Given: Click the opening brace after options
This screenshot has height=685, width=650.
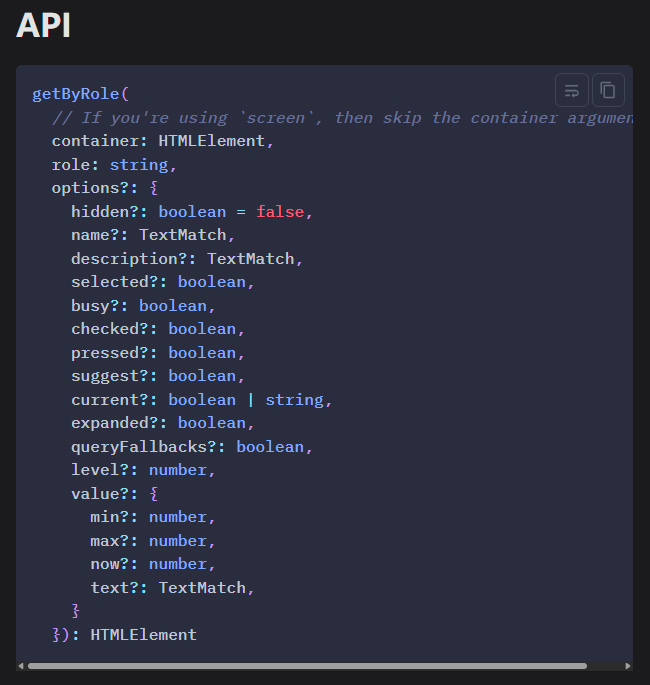Looking at the screenshot, I should click(154, 188).
